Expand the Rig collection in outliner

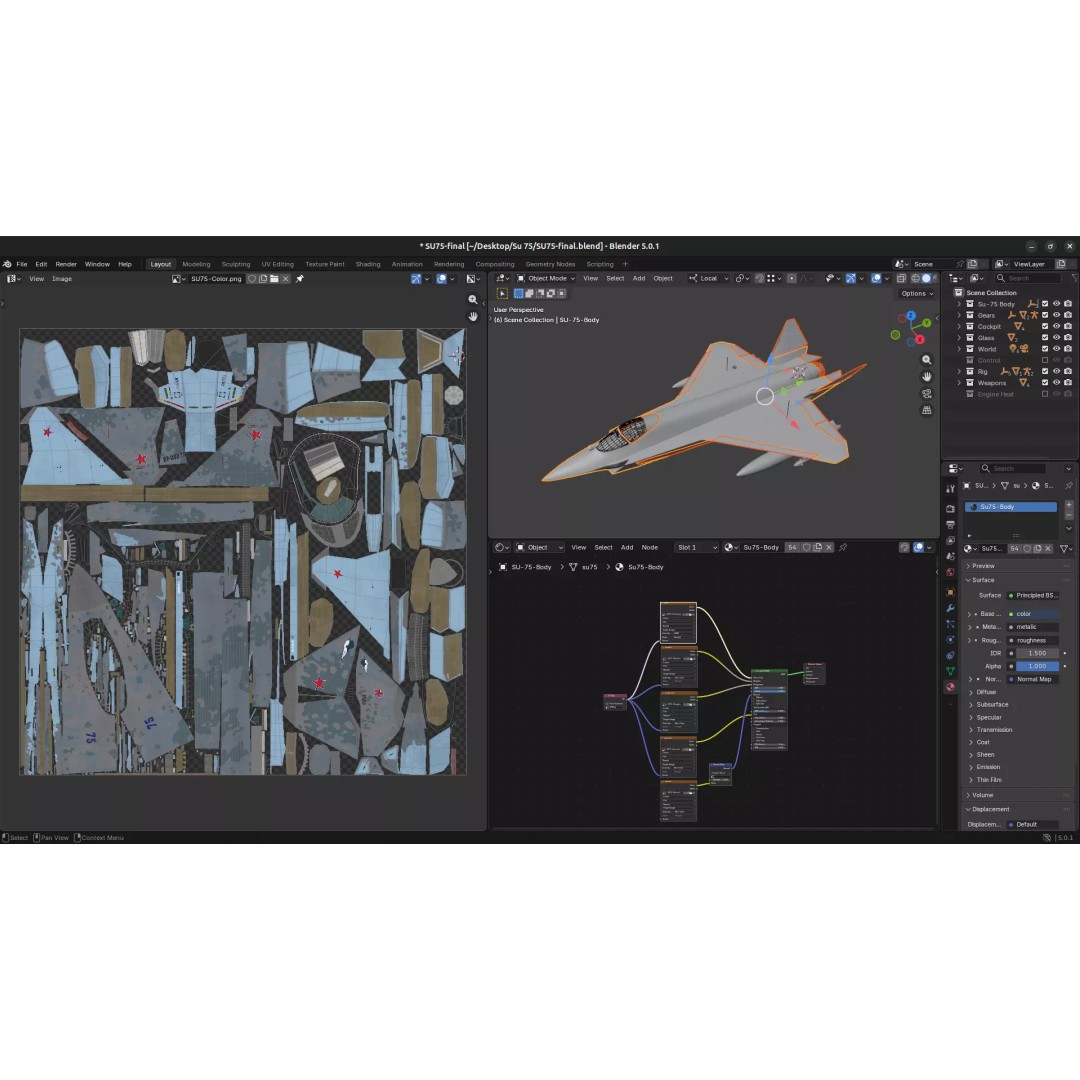coord(959,371)
